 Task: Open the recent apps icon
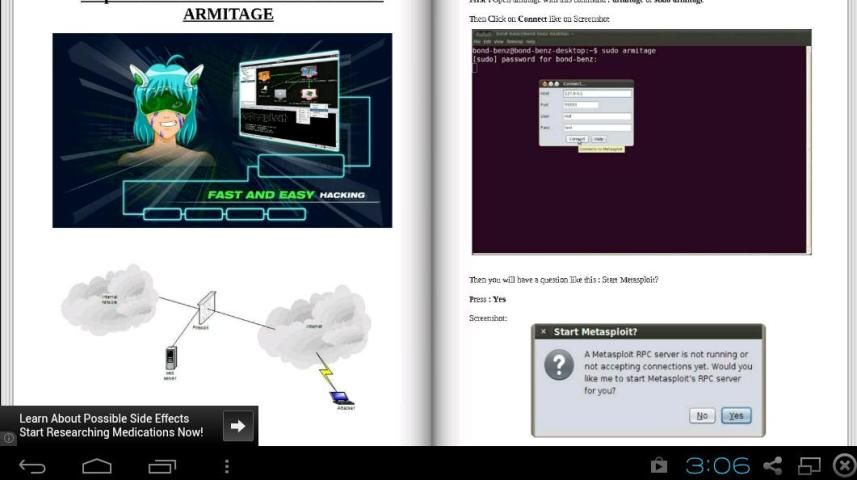point(162,466)
